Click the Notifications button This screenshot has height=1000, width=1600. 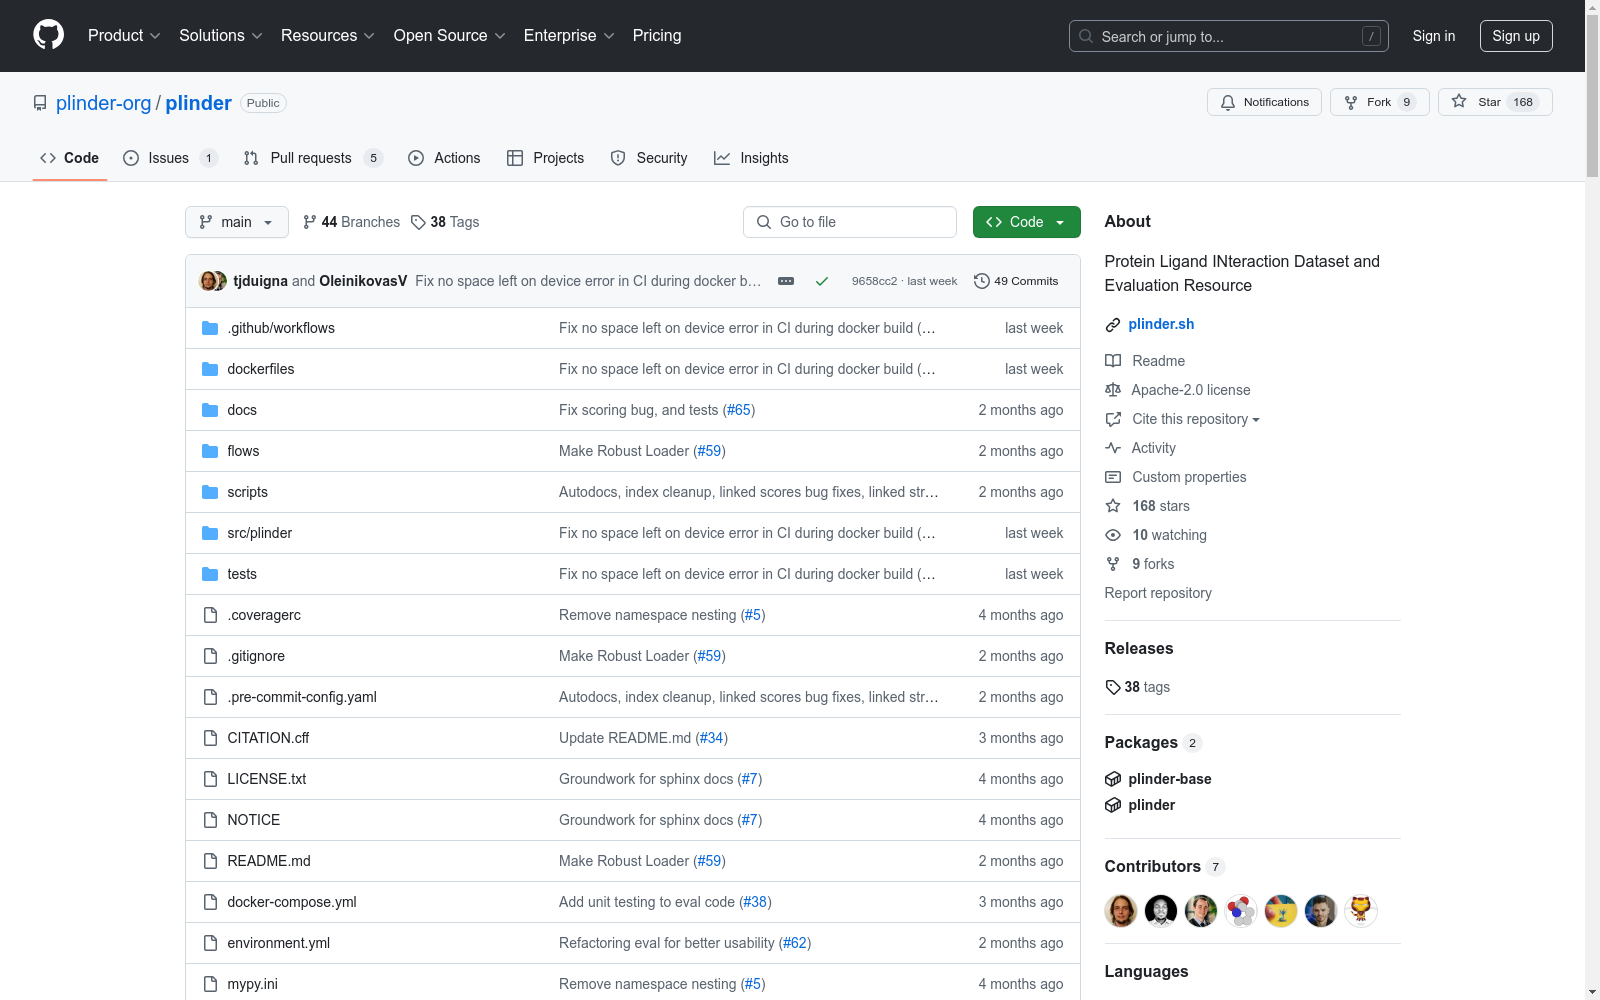(1265, 102)
